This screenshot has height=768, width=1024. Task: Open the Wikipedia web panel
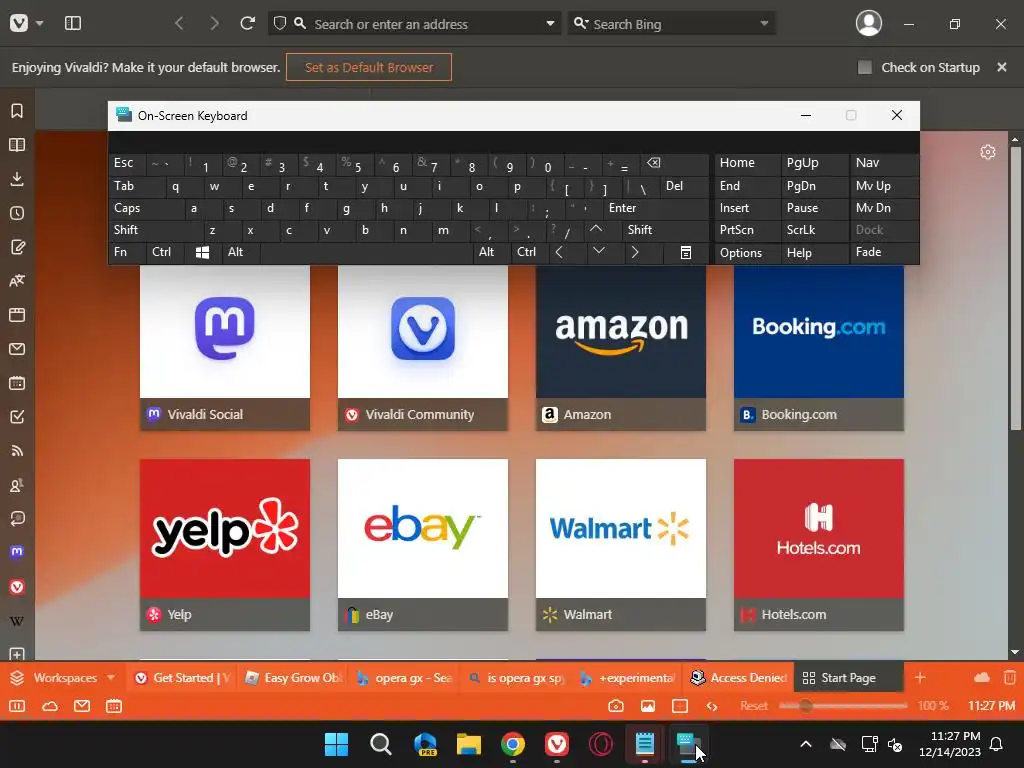point(17,620)
